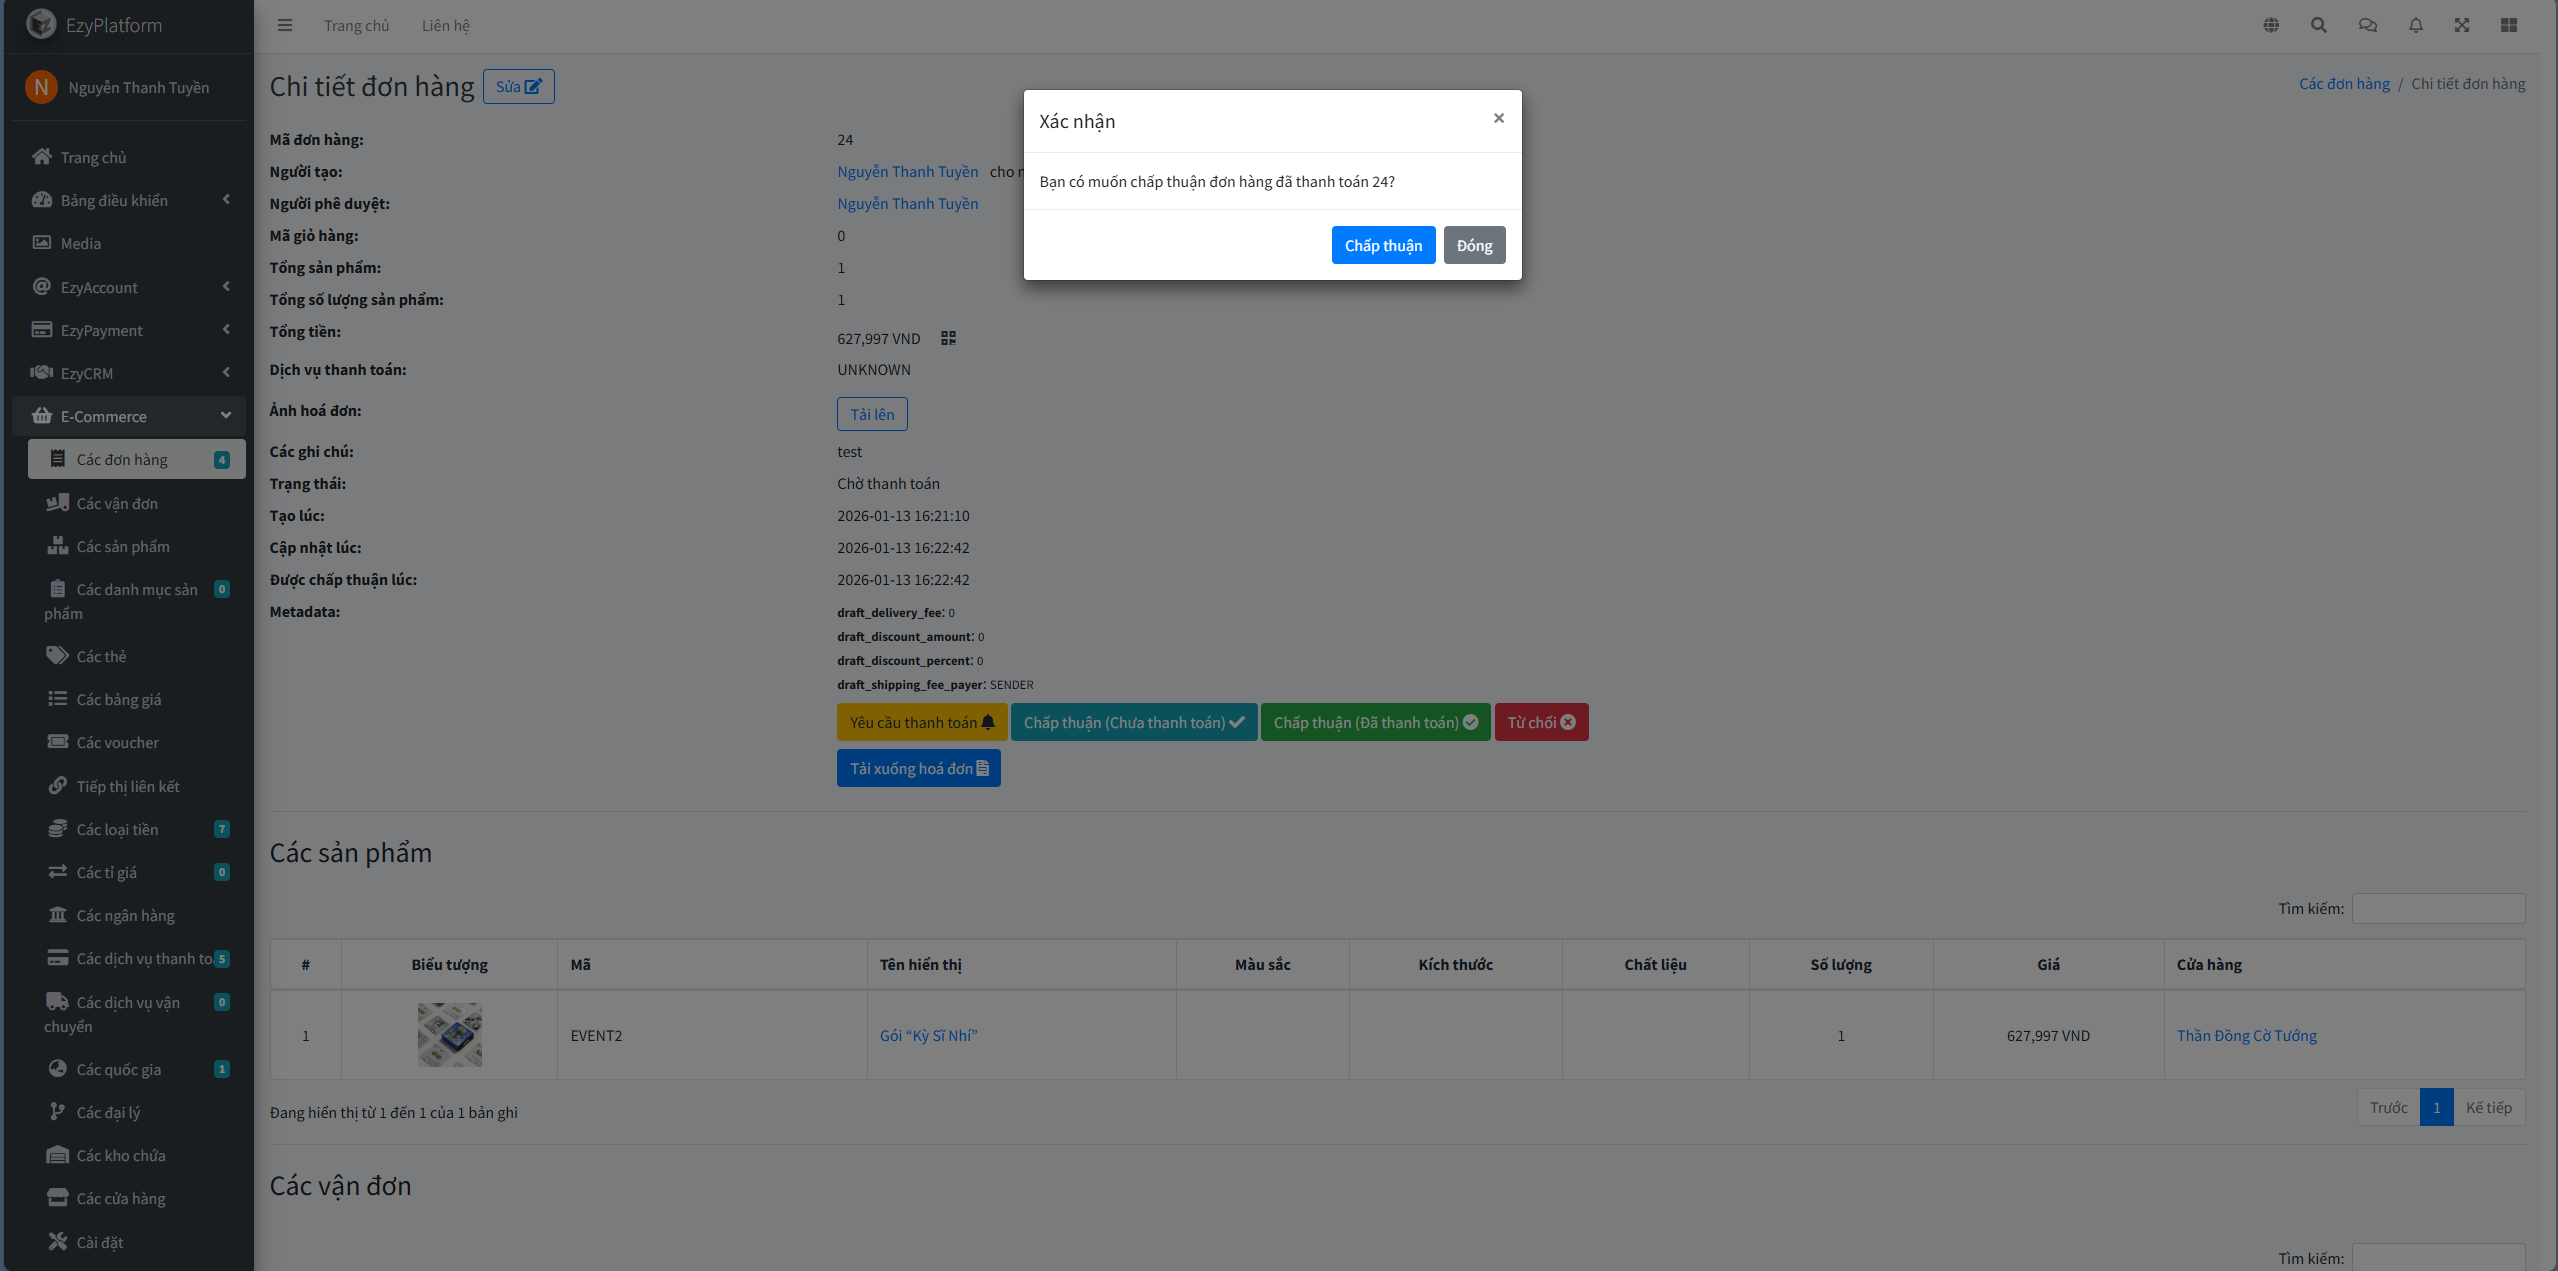Open the grid apps icon

[x=2509, y=25]
